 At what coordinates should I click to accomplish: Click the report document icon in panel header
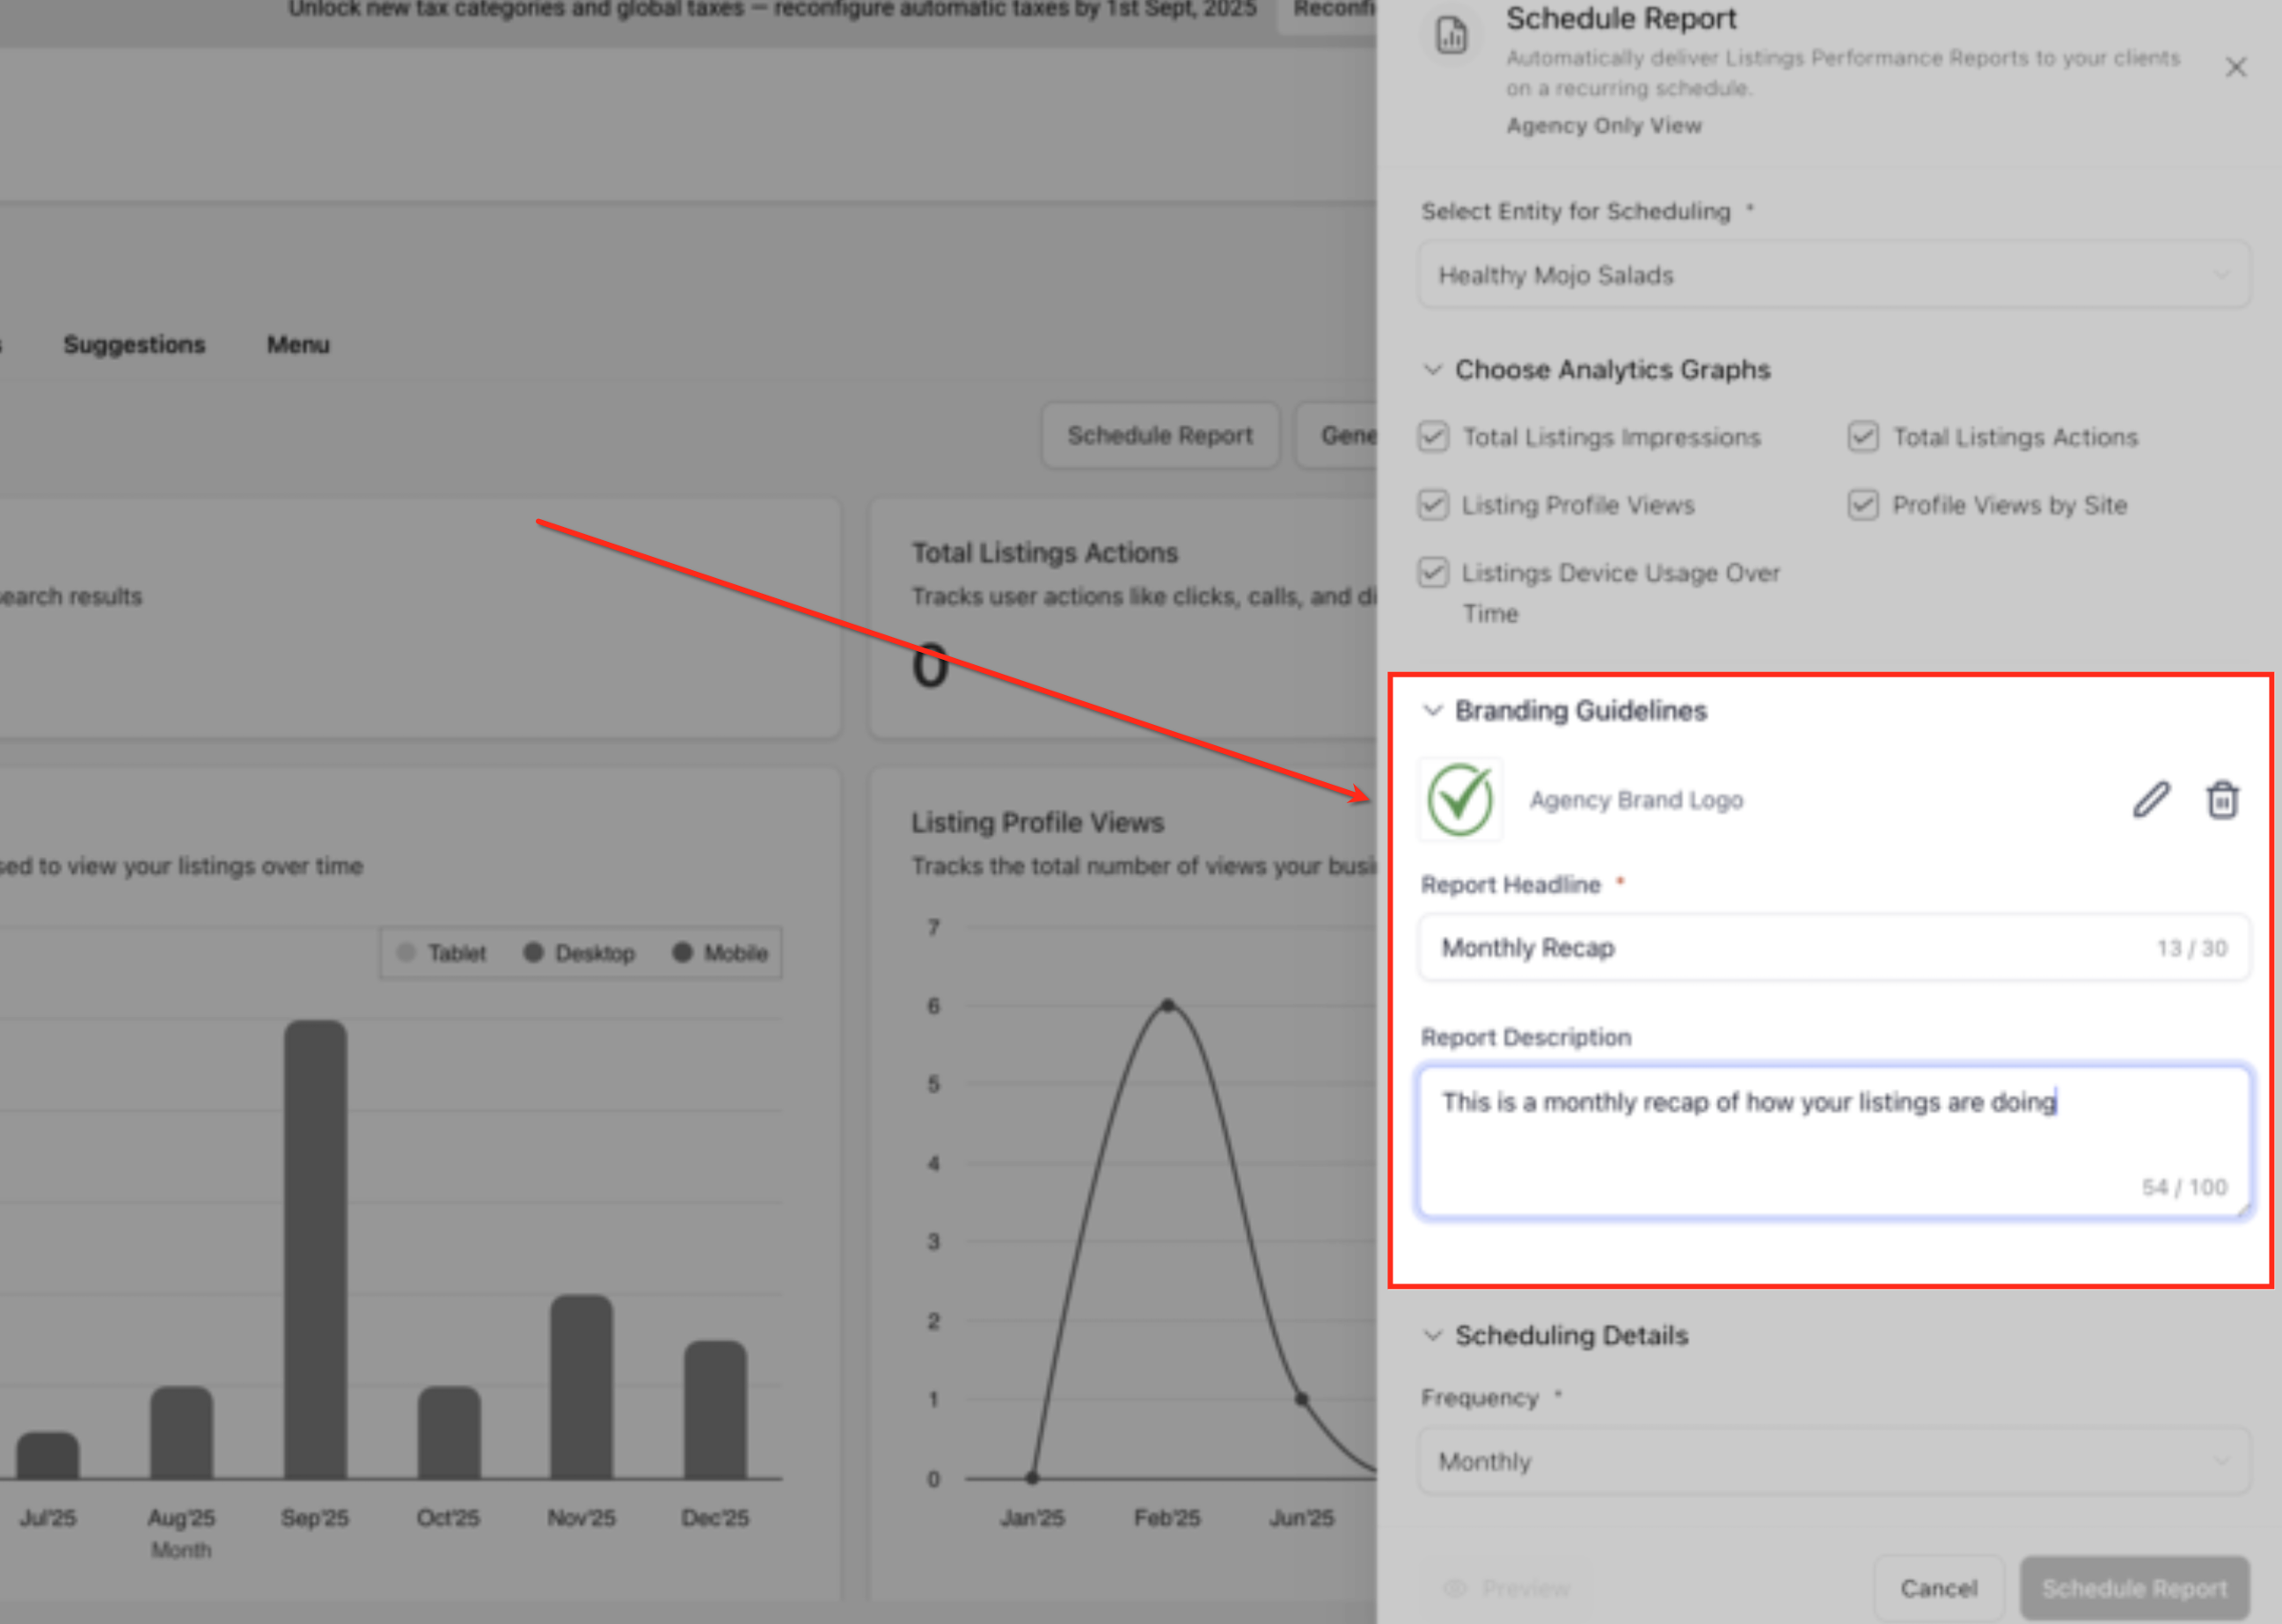click(1451, 36)
